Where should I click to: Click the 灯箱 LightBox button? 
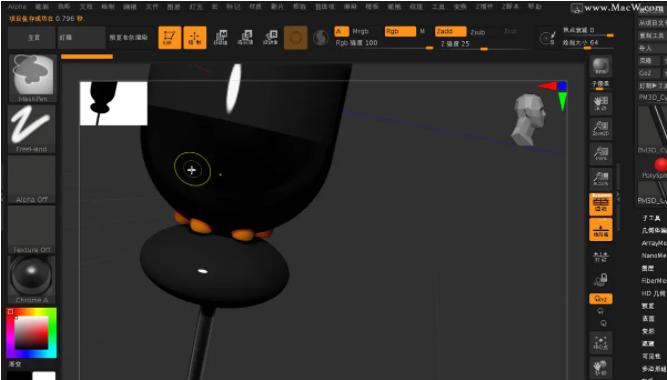pos(81,37)
